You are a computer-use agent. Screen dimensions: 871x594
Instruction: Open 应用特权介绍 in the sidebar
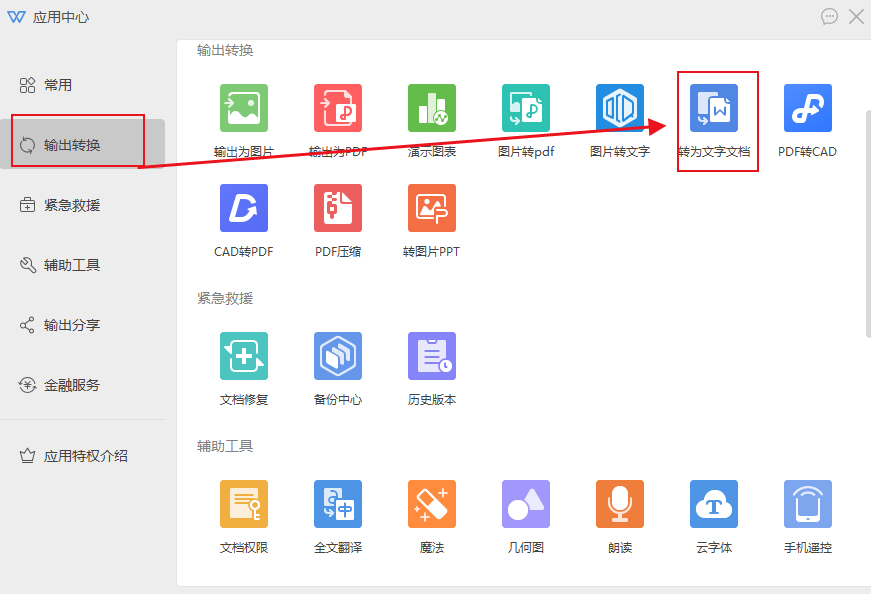[x=82, y=456]
